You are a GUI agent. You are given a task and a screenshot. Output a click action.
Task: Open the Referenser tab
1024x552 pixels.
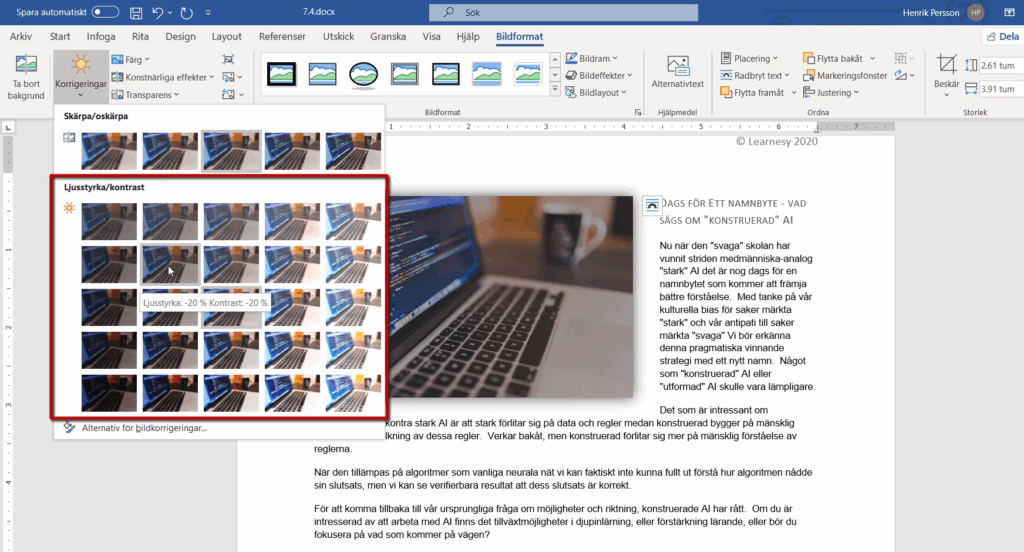pos(282,37)
